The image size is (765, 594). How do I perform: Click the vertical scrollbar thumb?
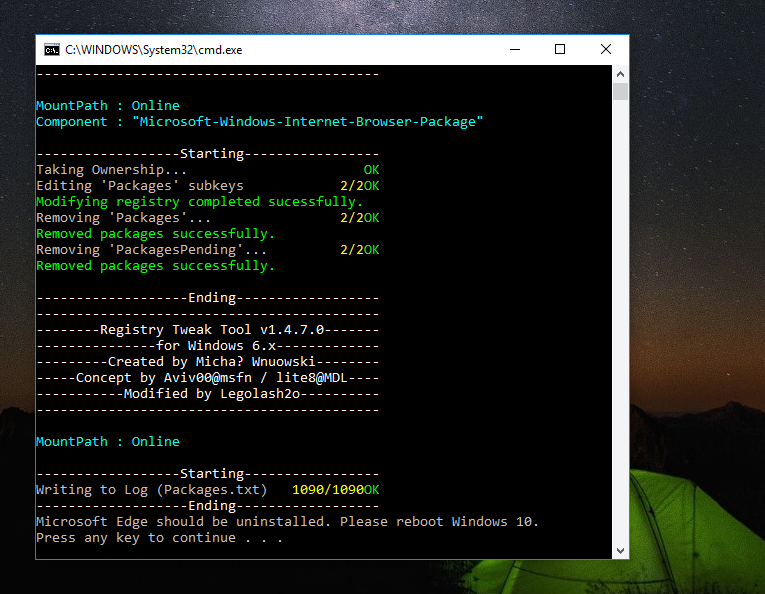pos(620,91)
